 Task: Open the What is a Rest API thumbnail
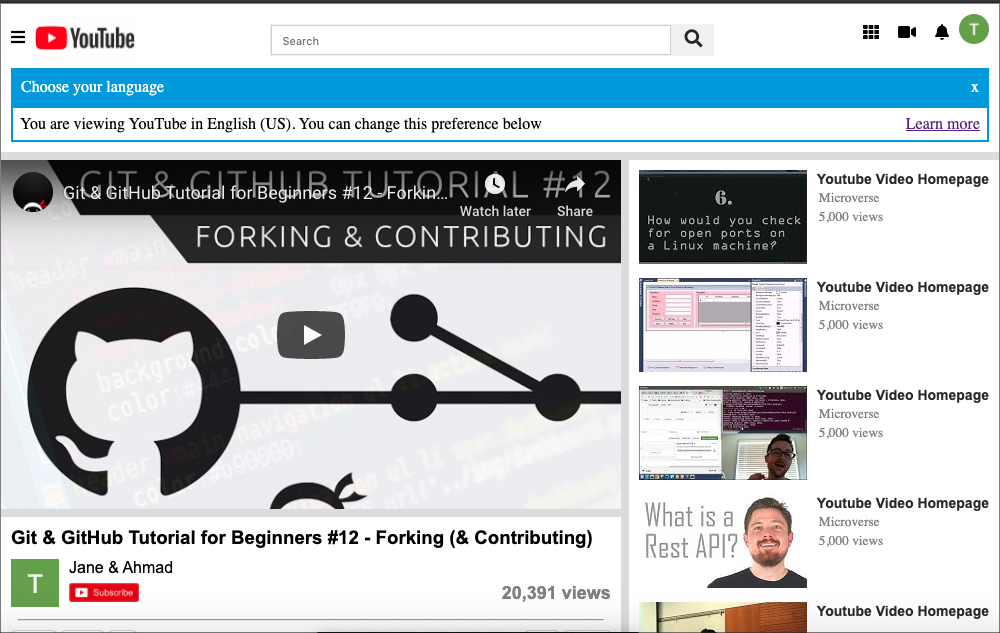723,541
